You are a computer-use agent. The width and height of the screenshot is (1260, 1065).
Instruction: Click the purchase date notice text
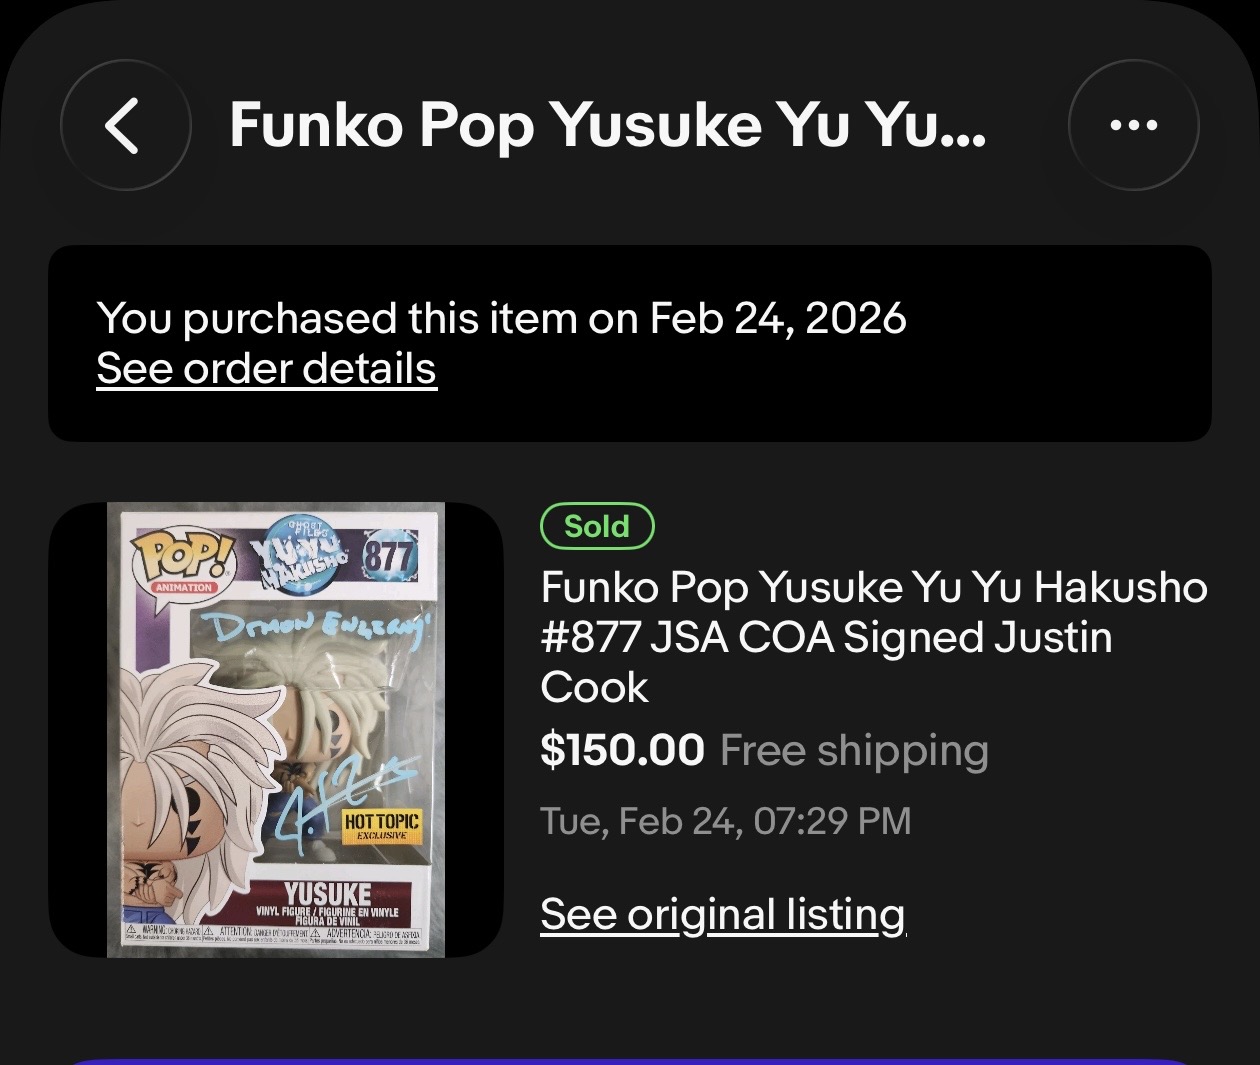[x=501, y=319]
